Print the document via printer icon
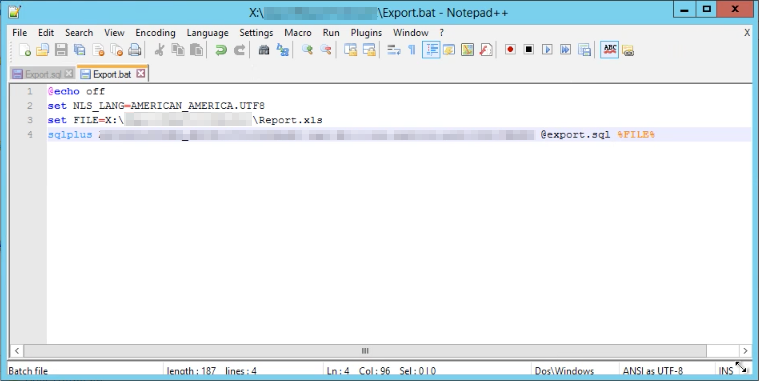Viewport: 759px width, 381px height. tap(135, 50)
